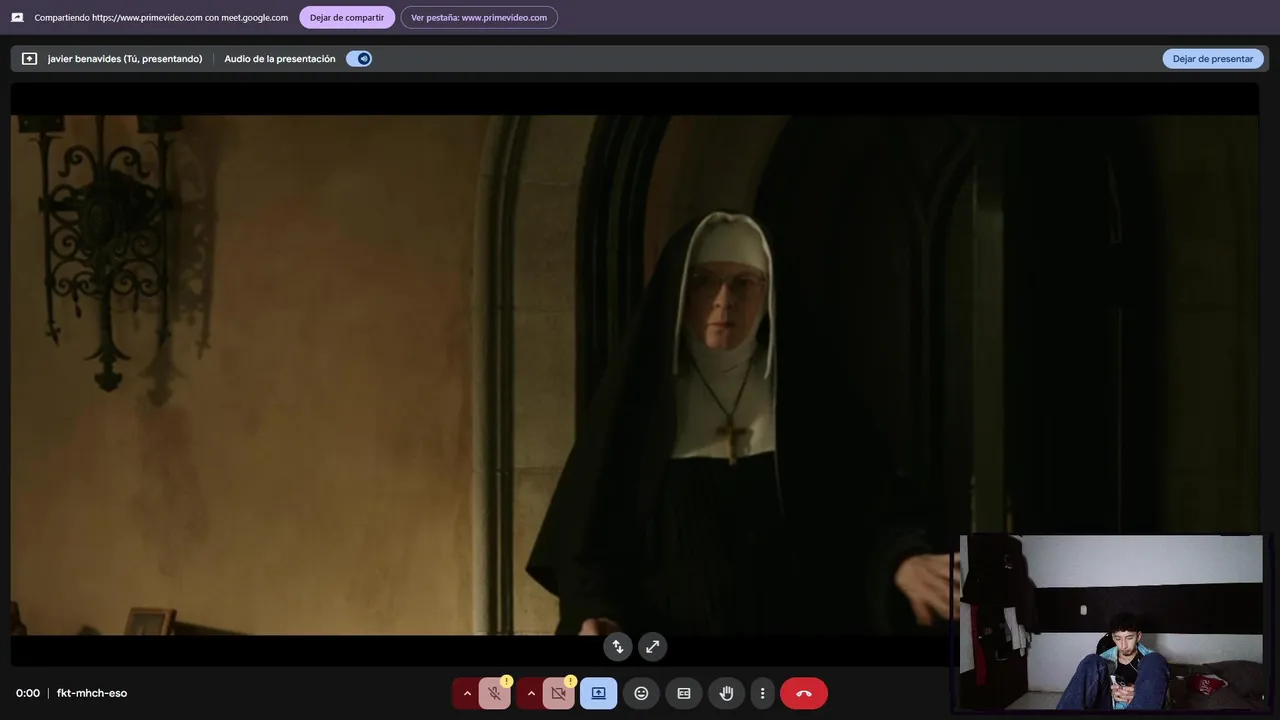The height and width of the screenshot is (720, 1280).
Task: Select the self-view camera thumbnail
Action: coord(1110,622)
